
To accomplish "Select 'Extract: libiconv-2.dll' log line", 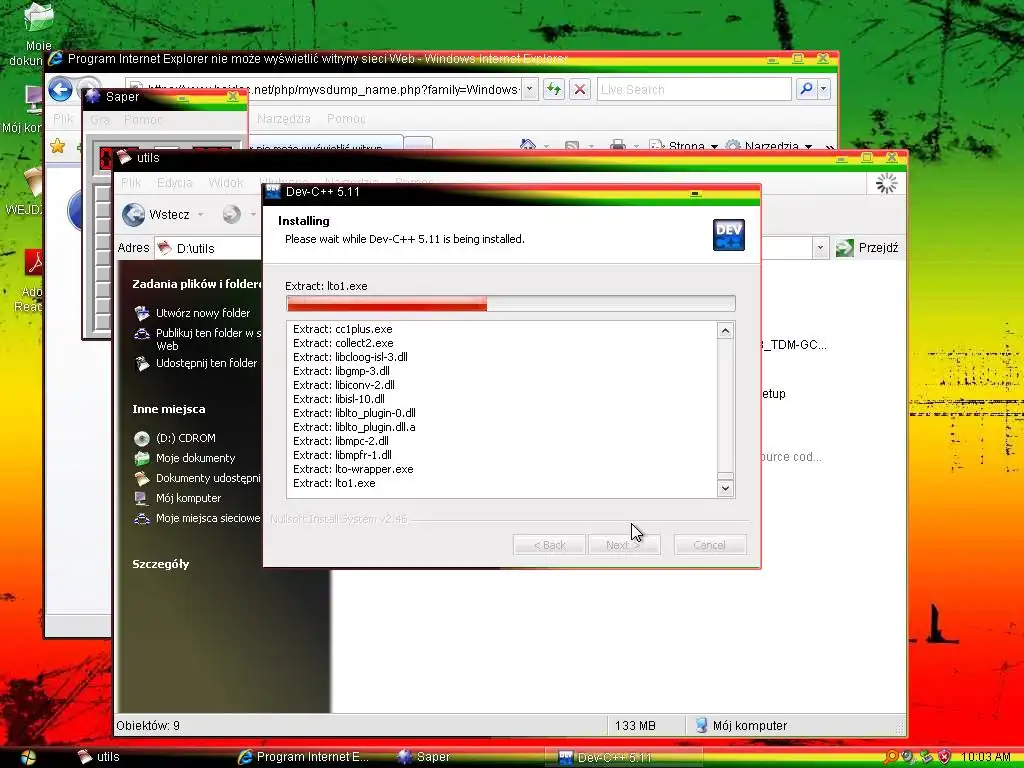I will [344, 385].
